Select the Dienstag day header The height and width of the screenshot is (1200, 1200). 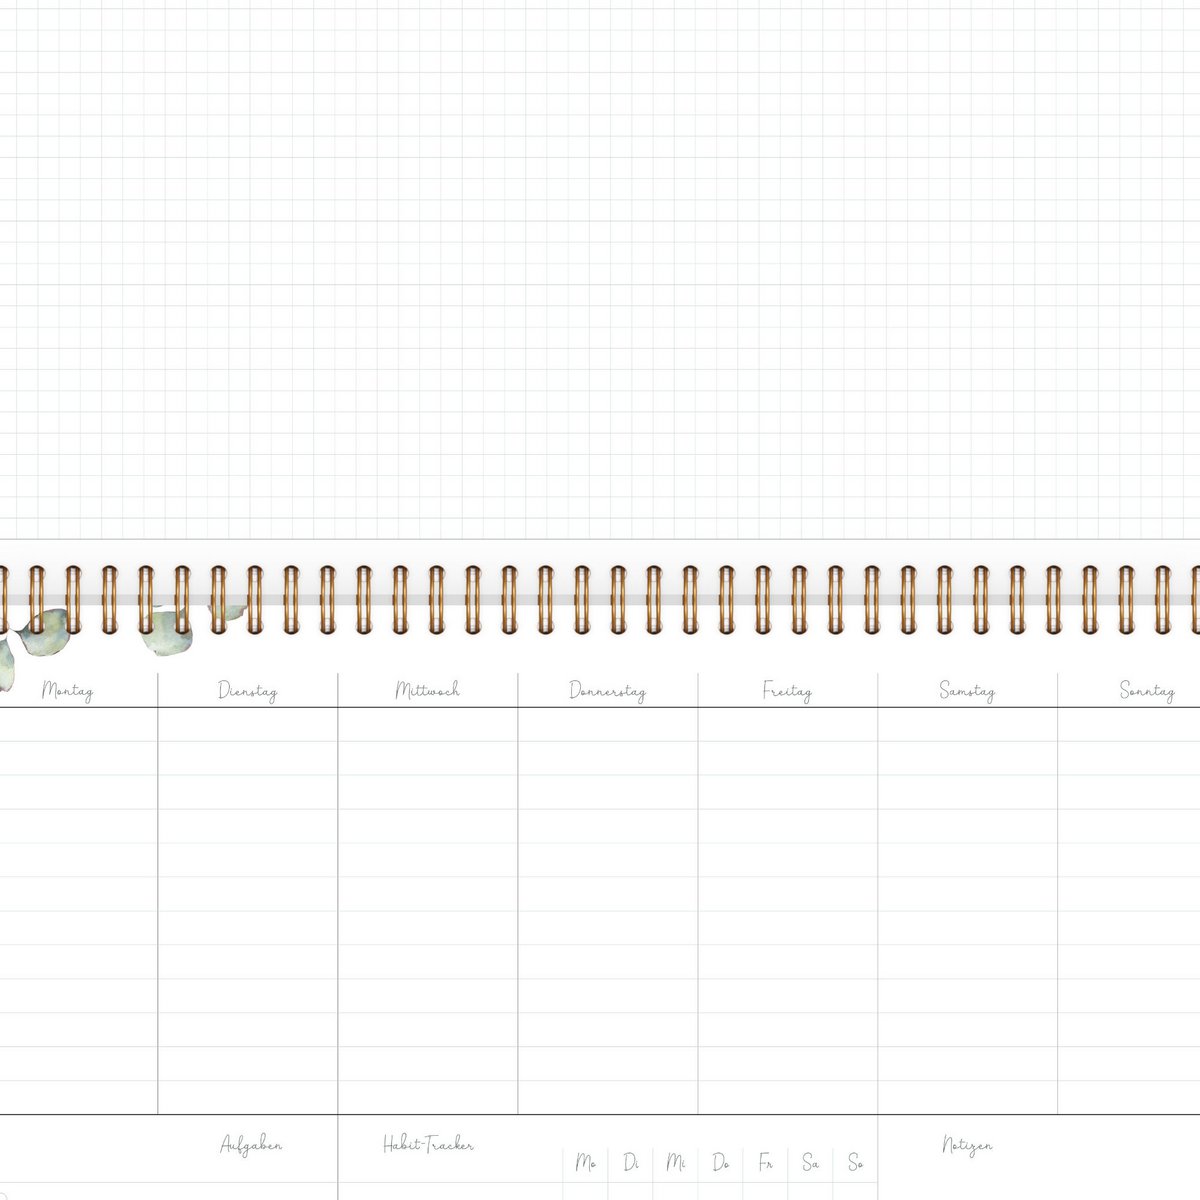pyautogui.click(x=247, y=690)
